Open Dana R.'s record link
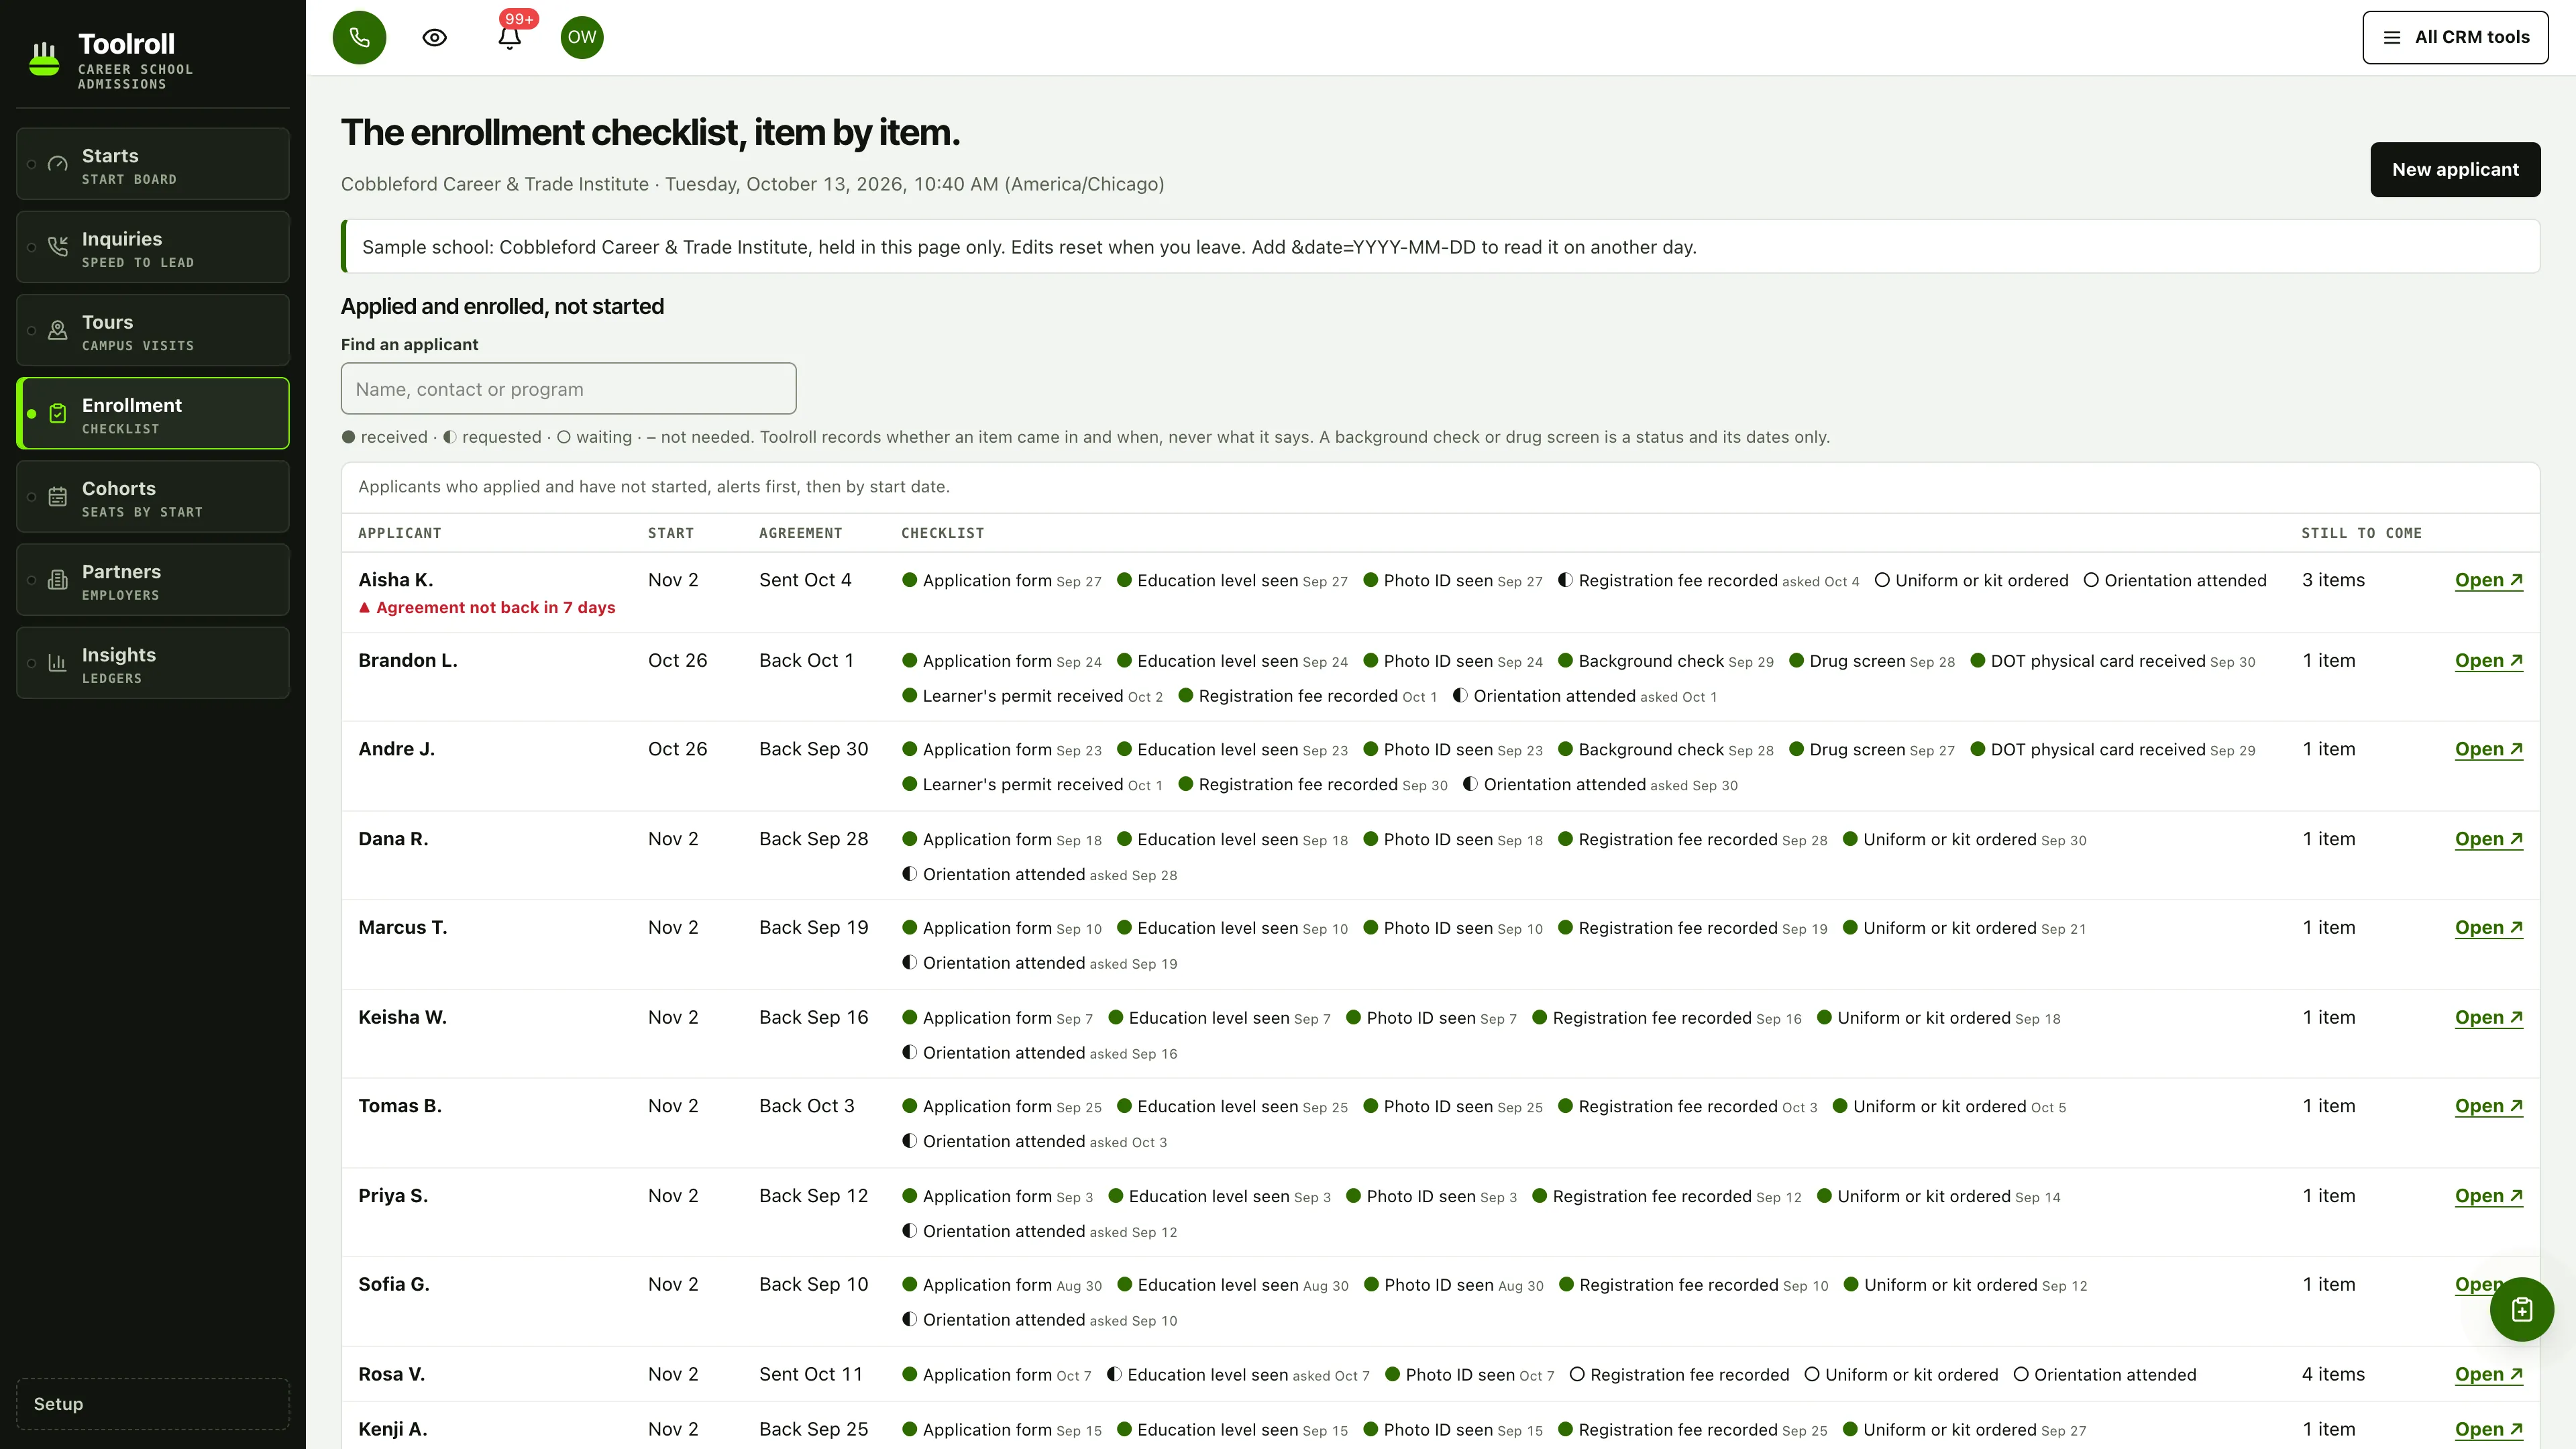2576x1449 pixels. tap(2488, 839)
